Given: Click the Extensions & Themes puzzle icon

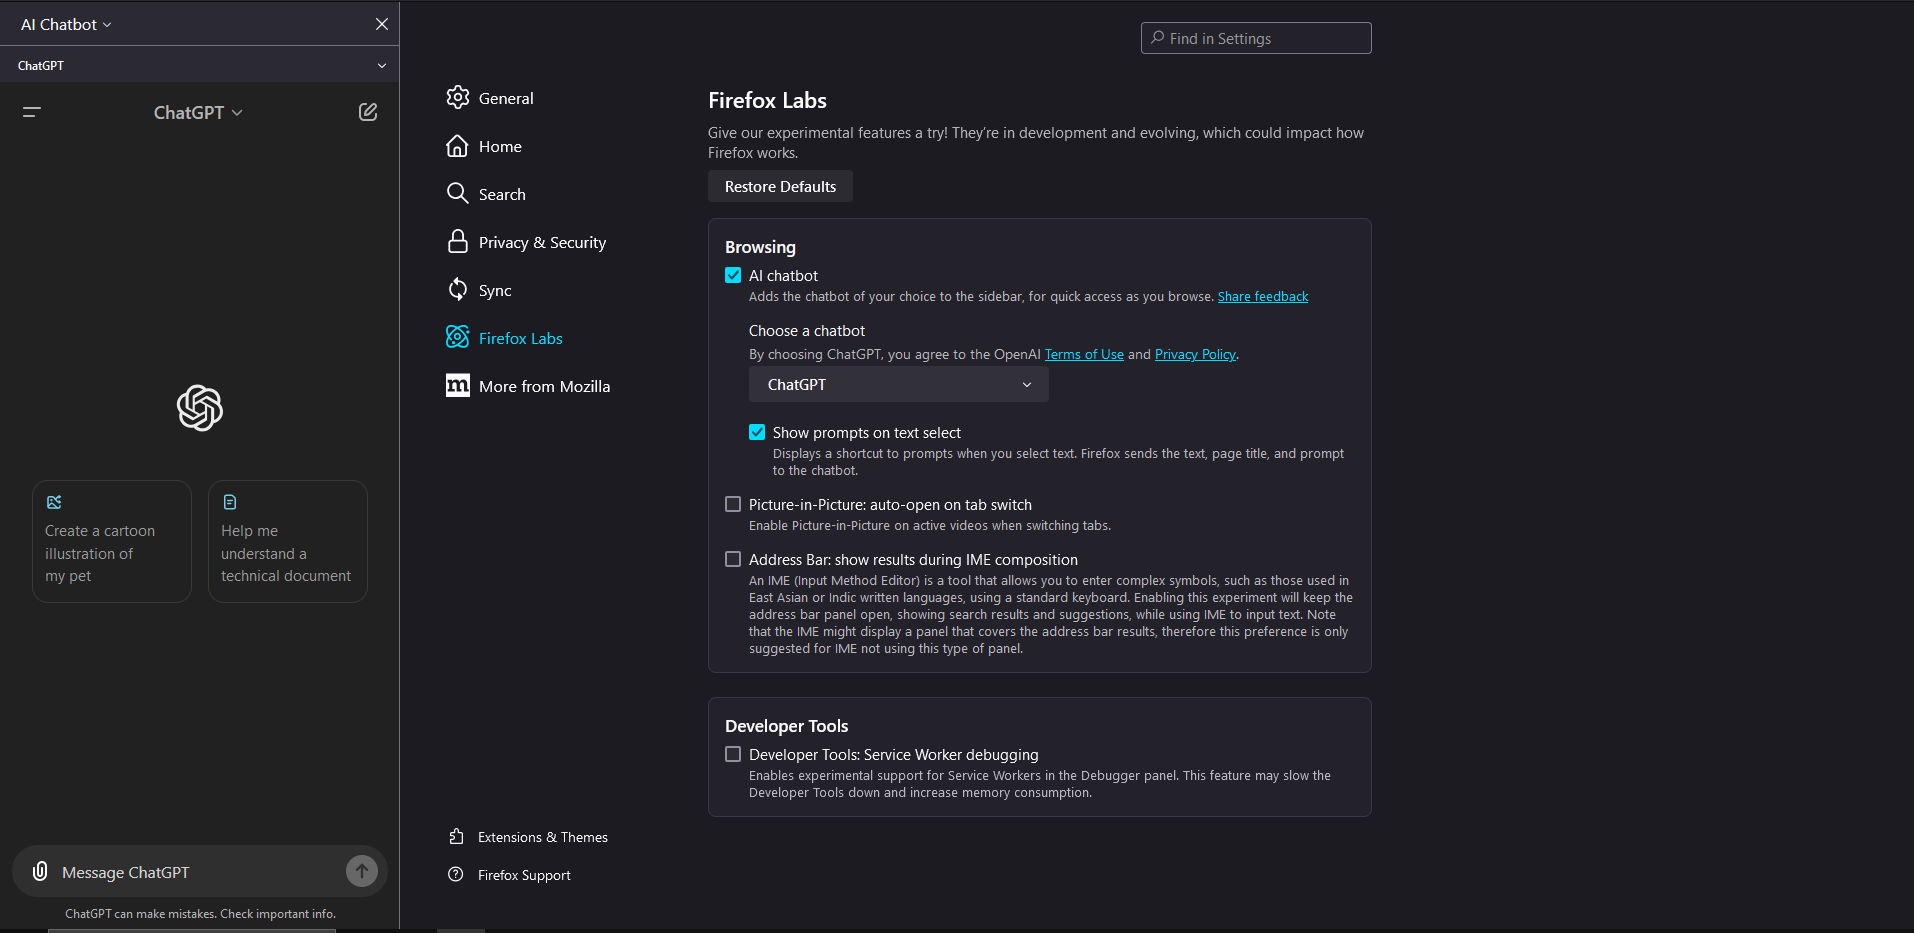Looking at the screenshot, I should point(456,837).
